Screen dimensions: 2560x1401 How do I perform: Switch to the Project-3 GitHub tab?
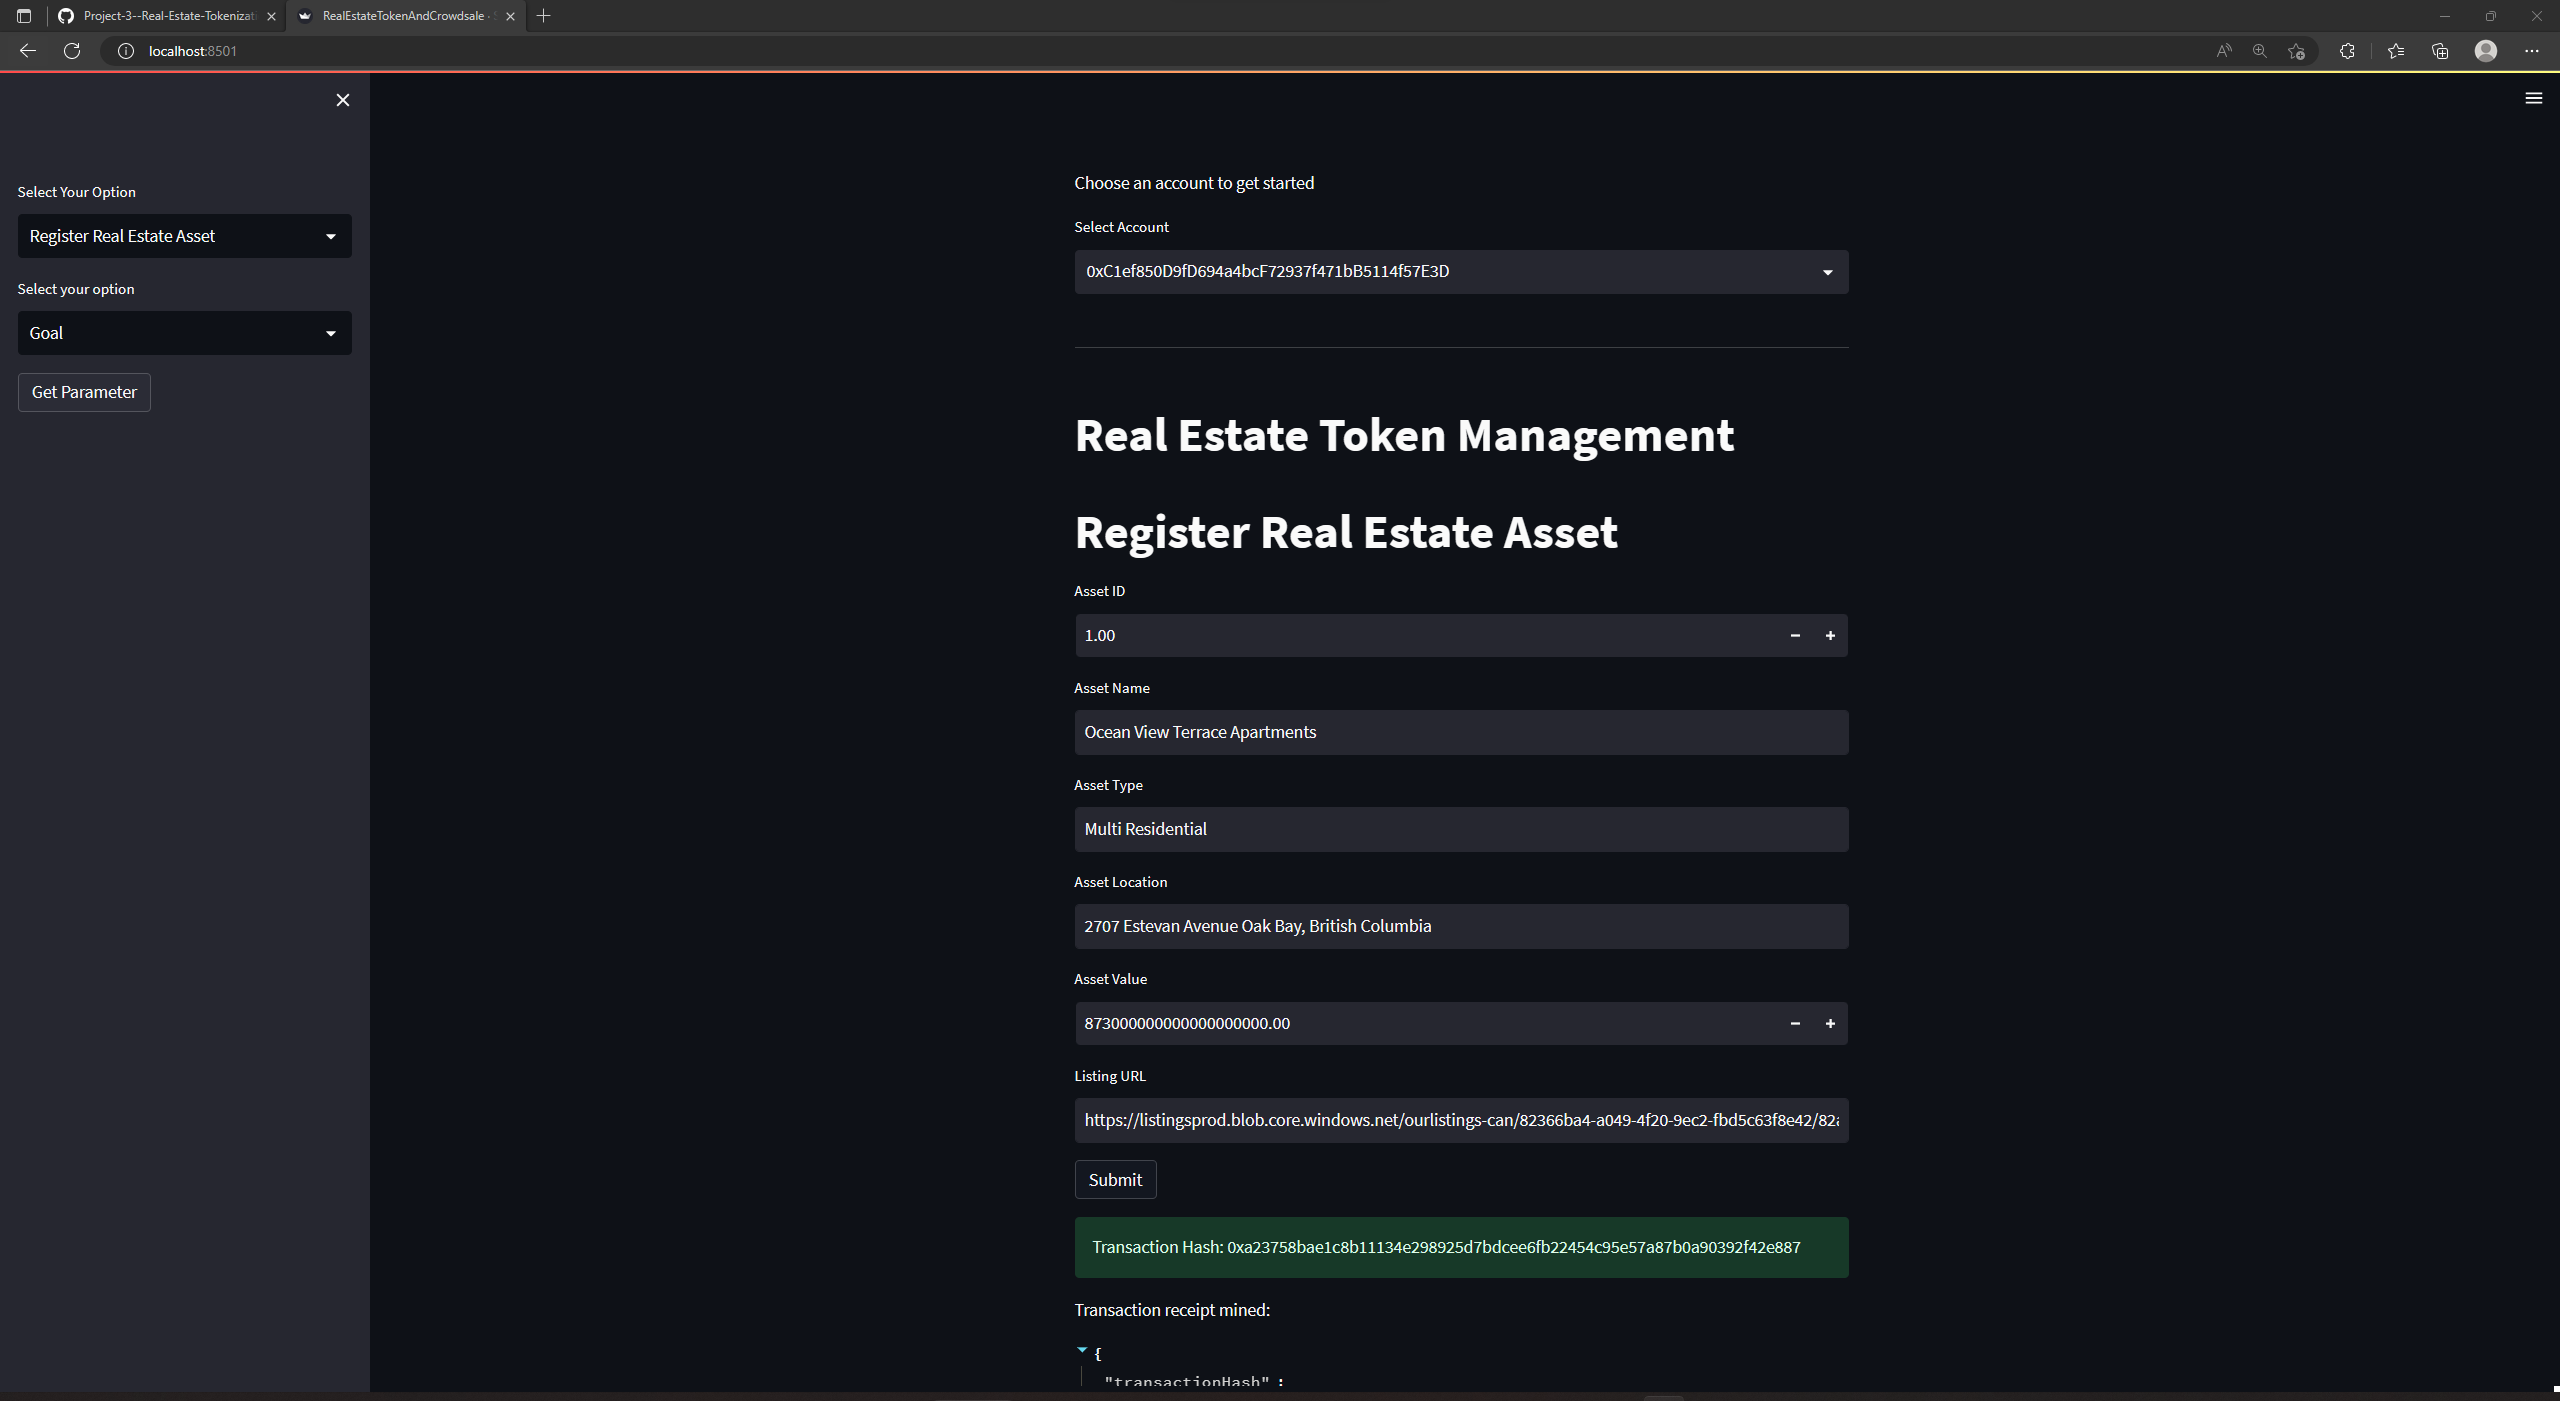point(165,16)
